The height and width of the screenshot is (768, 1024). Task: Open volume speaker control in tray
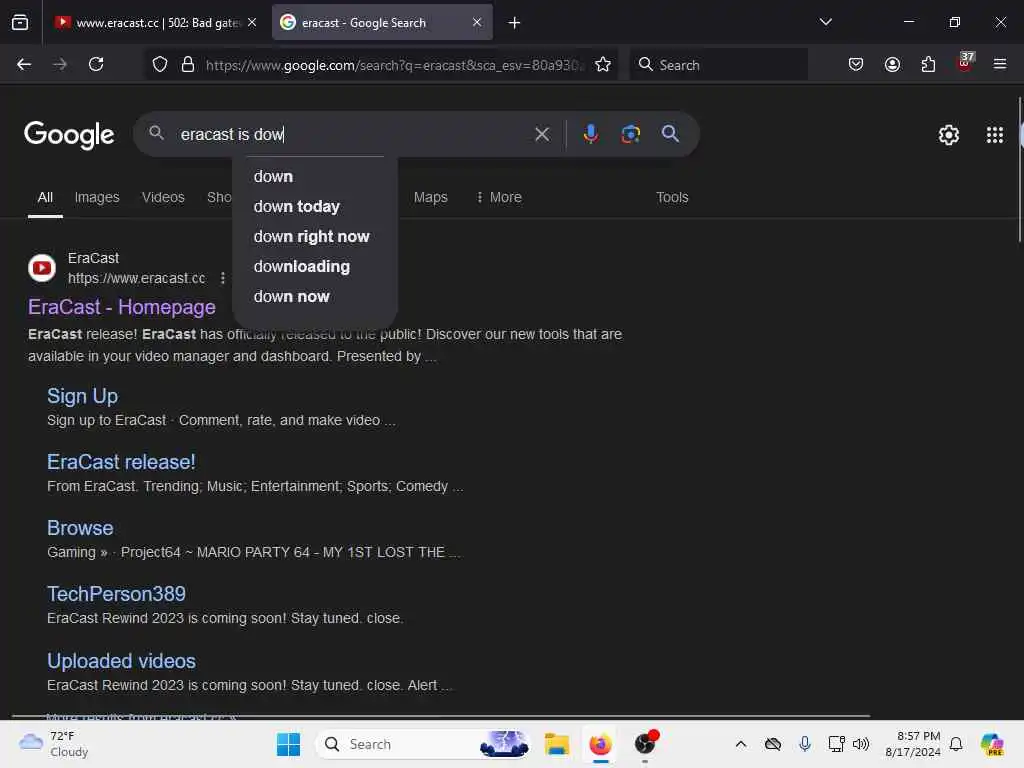pos(861,744)
